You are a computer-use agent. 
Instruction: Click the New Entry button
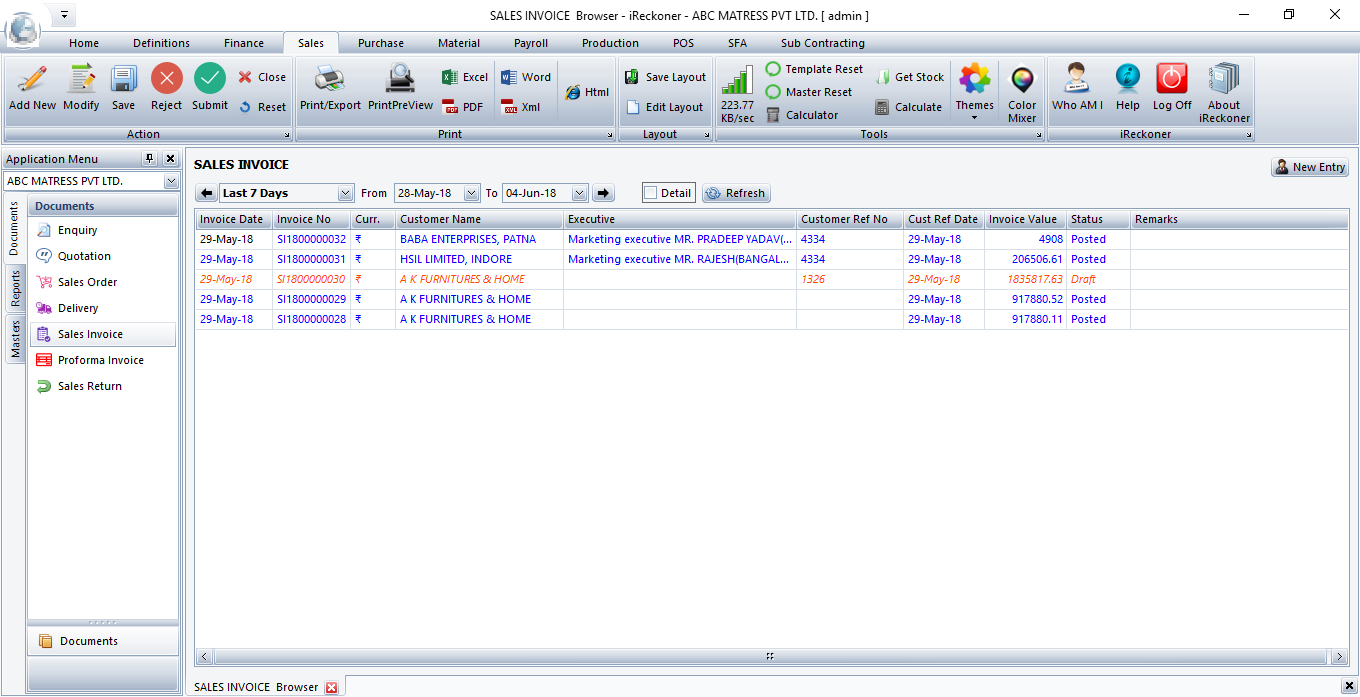pyautogui.click(x=1310, y=167)
